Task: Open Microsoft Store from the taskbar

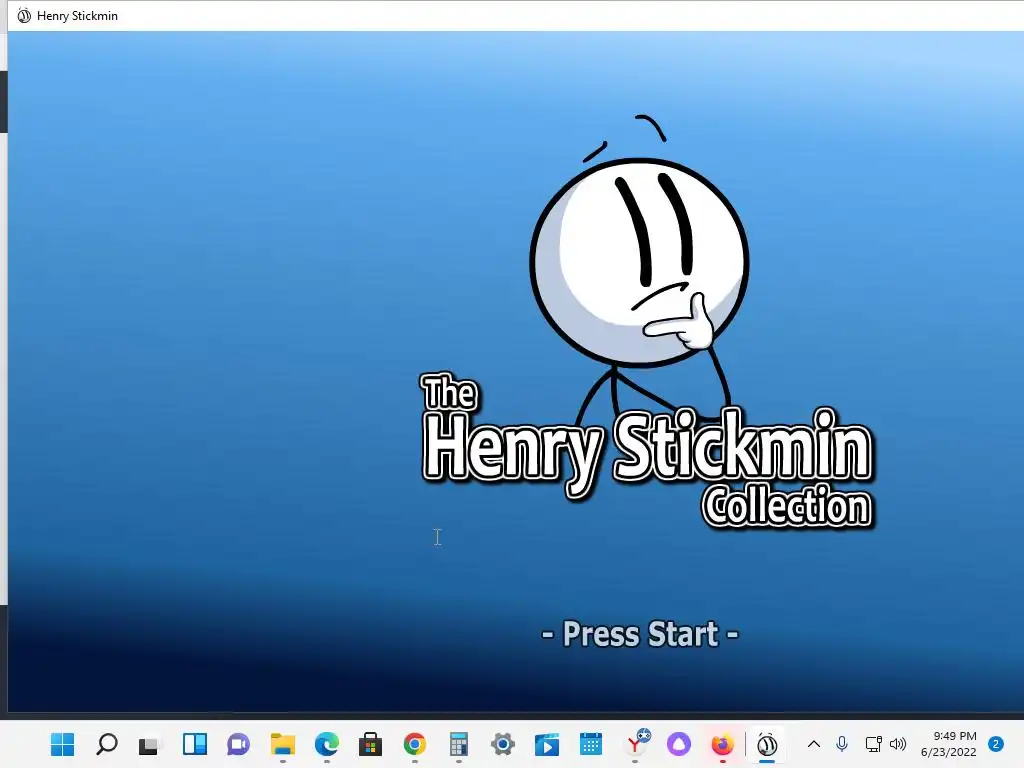Action: tap(370, 744)
